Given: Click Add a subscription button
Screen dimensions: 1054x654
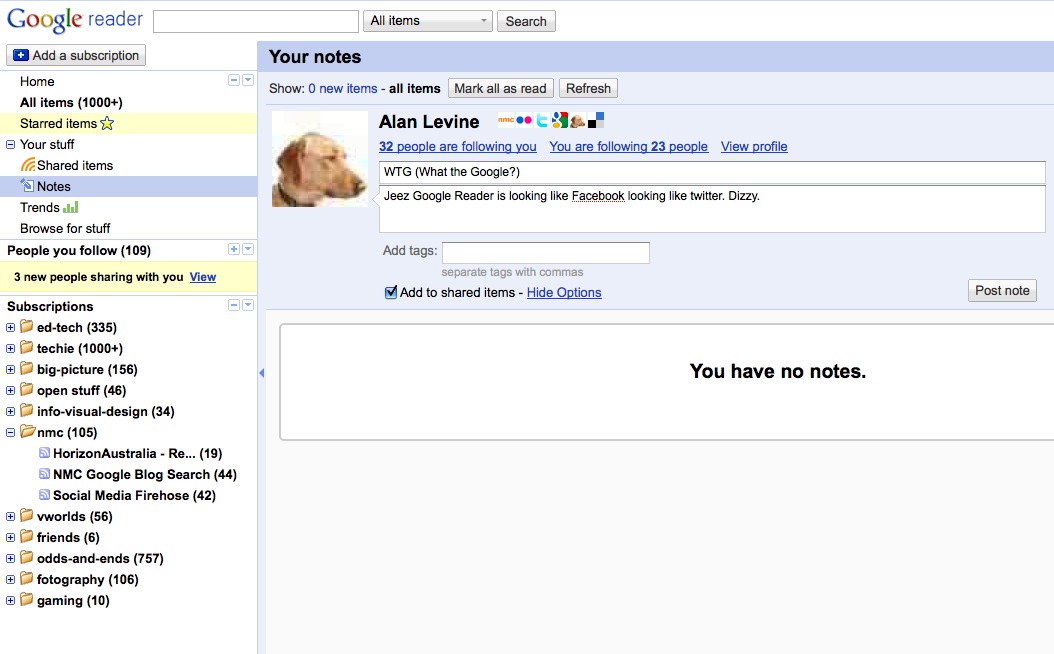Looking at the screenshot, I should [x=76, y=55].
